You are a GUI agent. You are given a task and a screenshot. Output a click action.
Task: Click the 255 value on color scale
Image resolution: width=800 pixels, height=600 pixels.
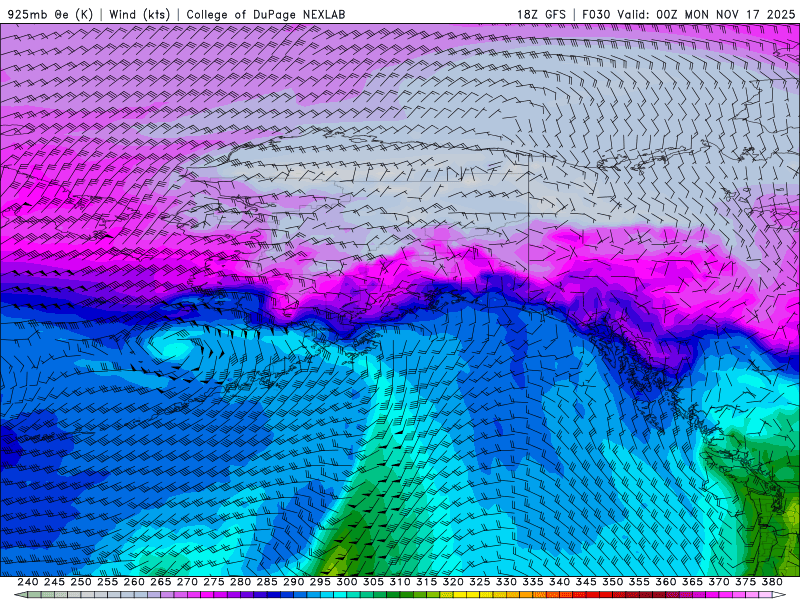[107, 582]
